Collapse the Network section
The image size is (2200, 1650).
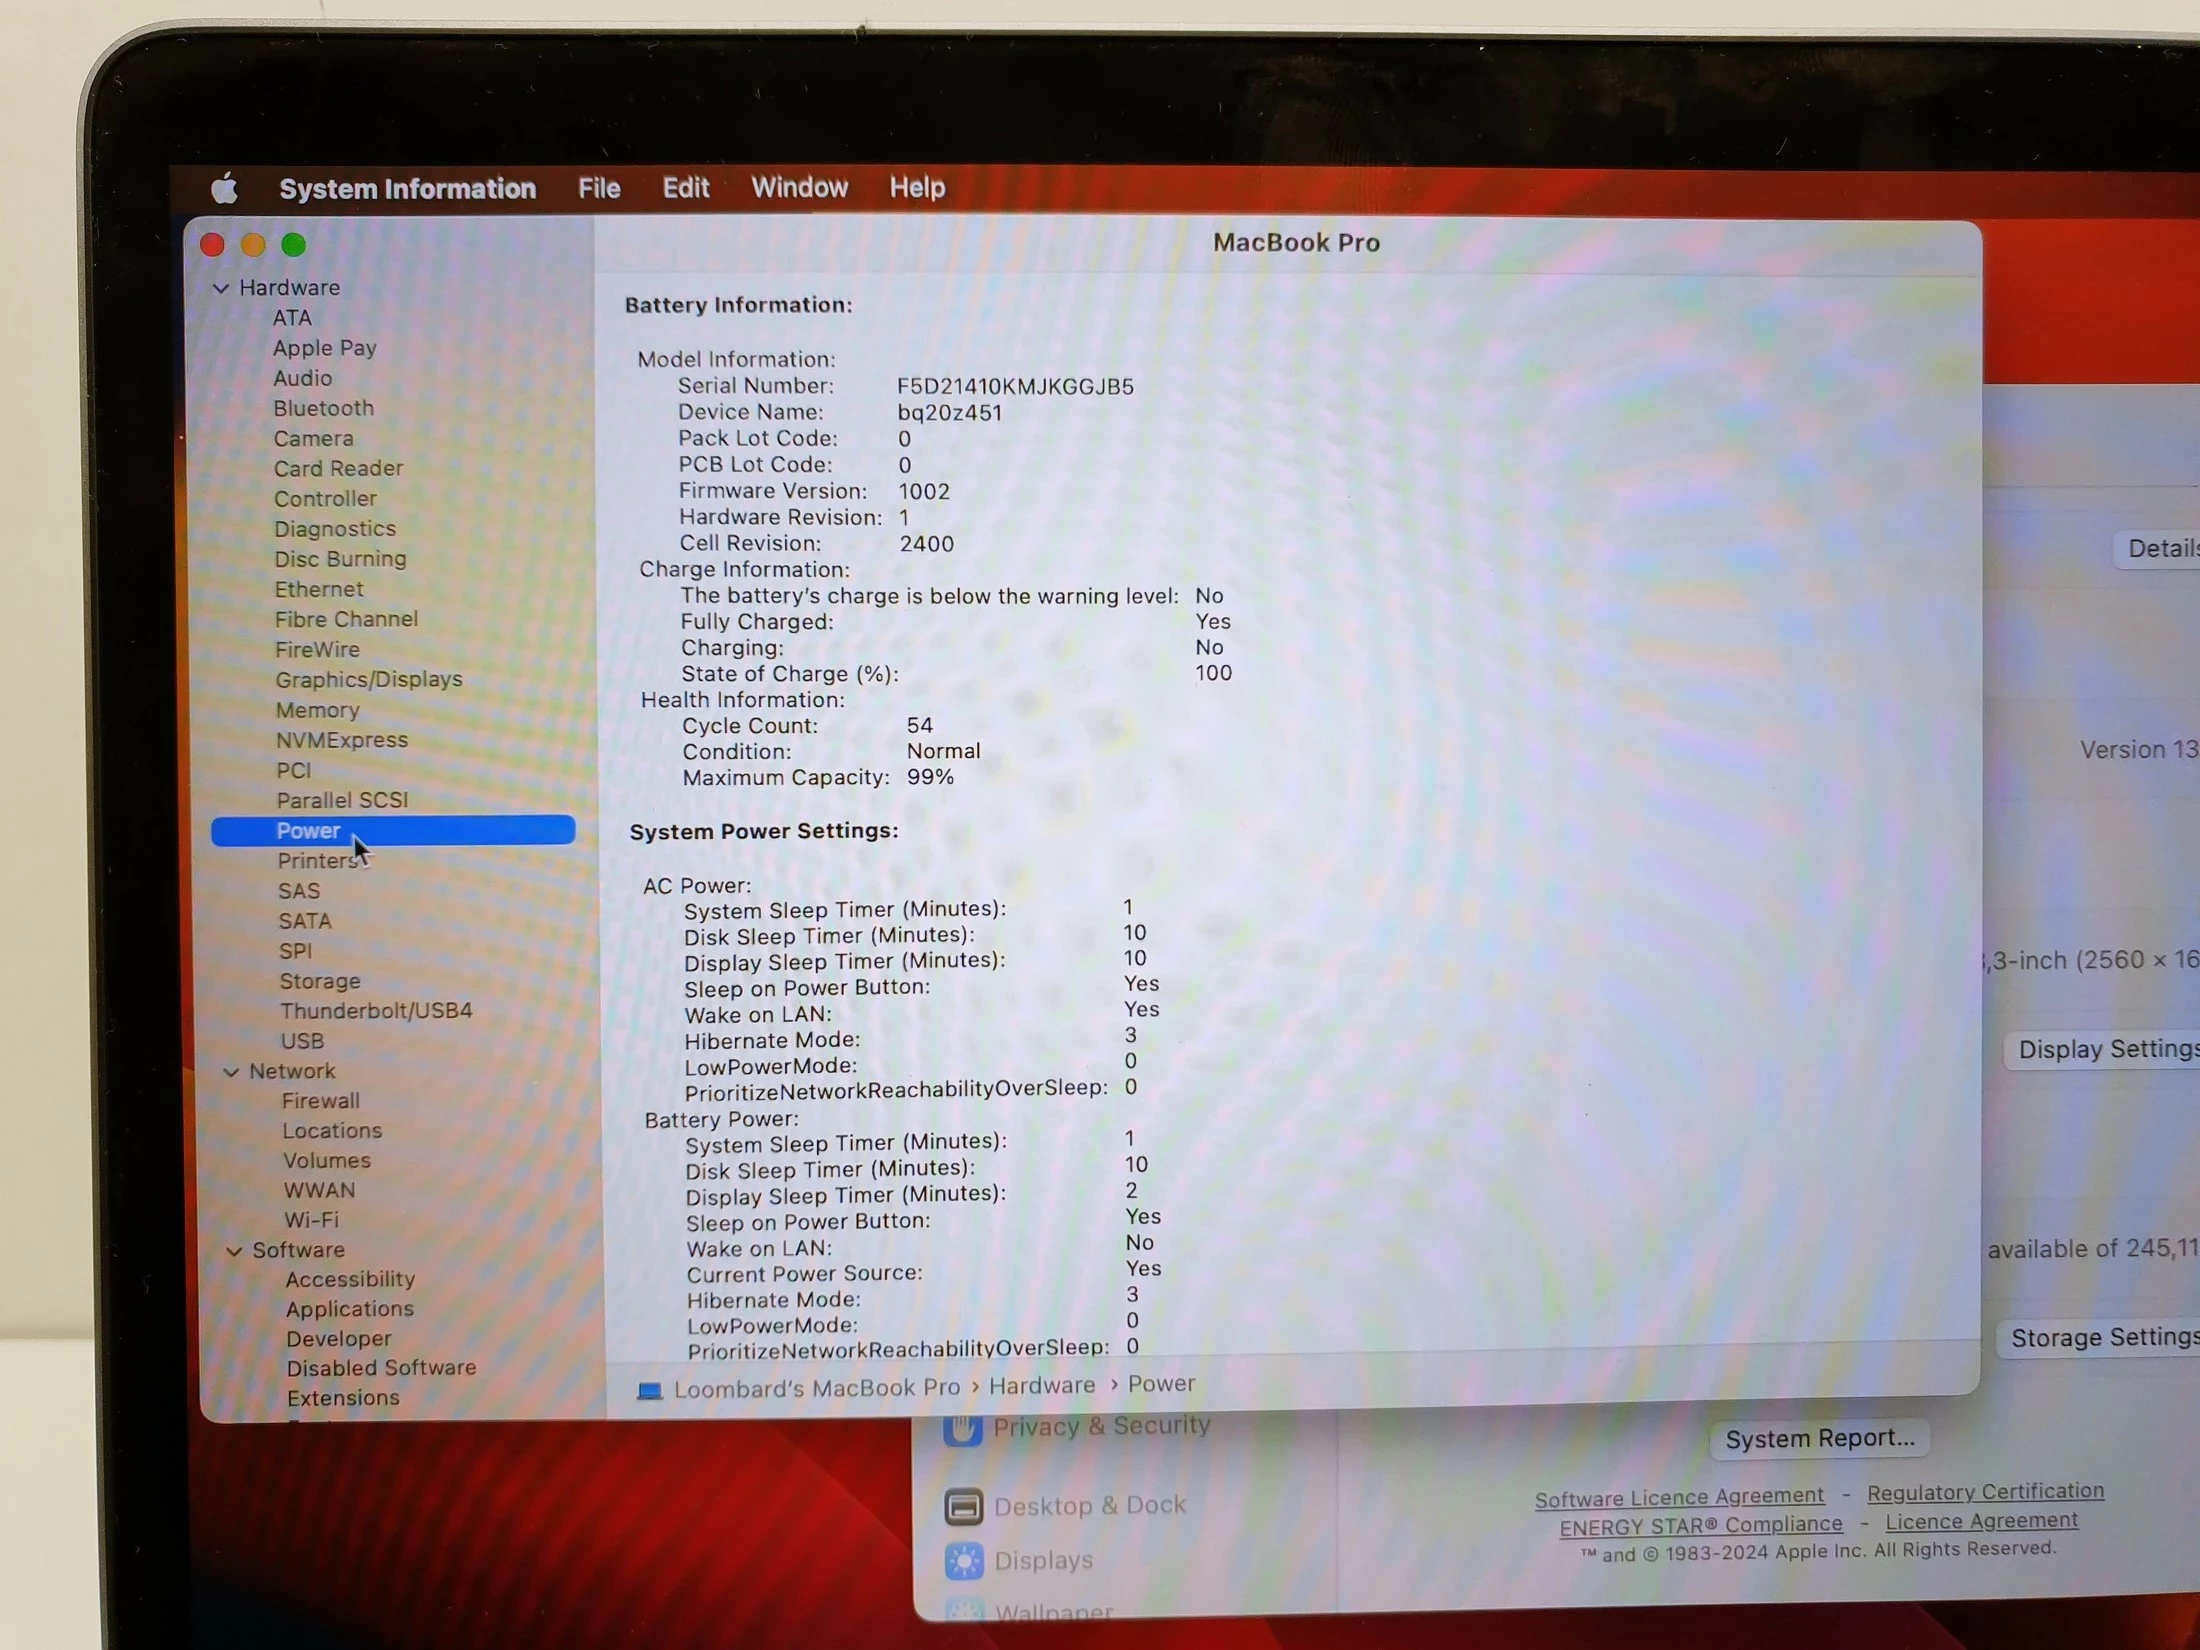tap(231, 1072)
